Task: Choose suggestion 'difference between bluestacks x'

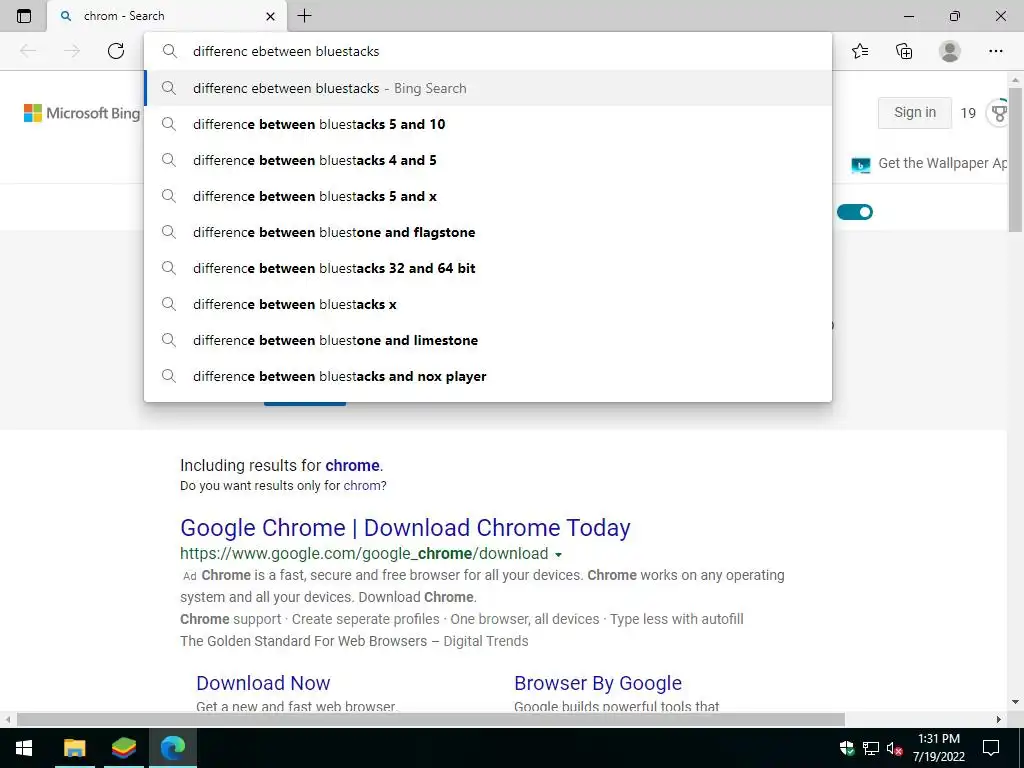Action: click(488, 304)
